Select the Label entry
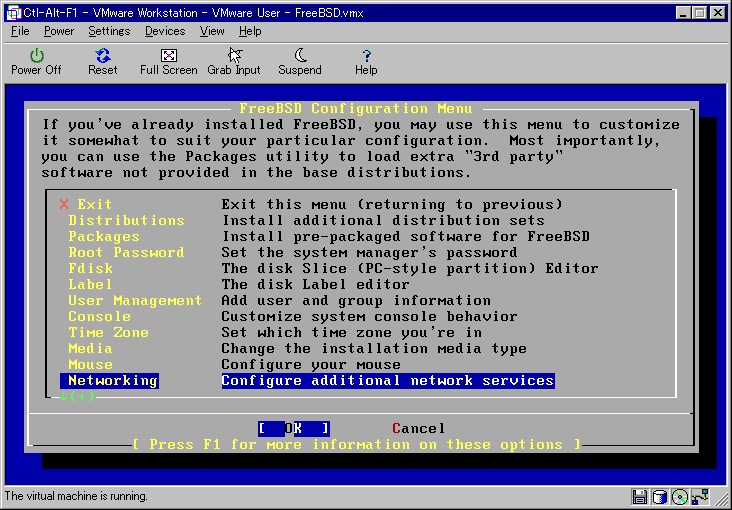Viewport: 732px width, 510px height. tap(90, 284)
